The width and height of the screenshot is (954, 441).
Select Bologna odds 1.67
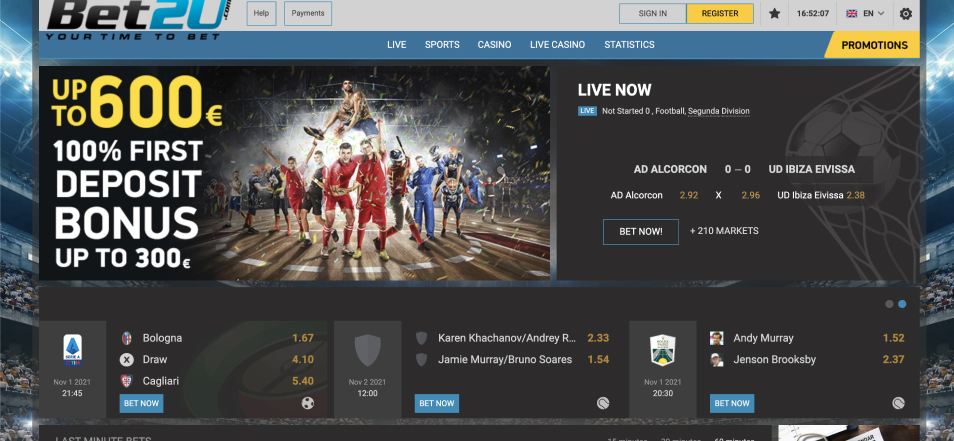pos(303,338)
